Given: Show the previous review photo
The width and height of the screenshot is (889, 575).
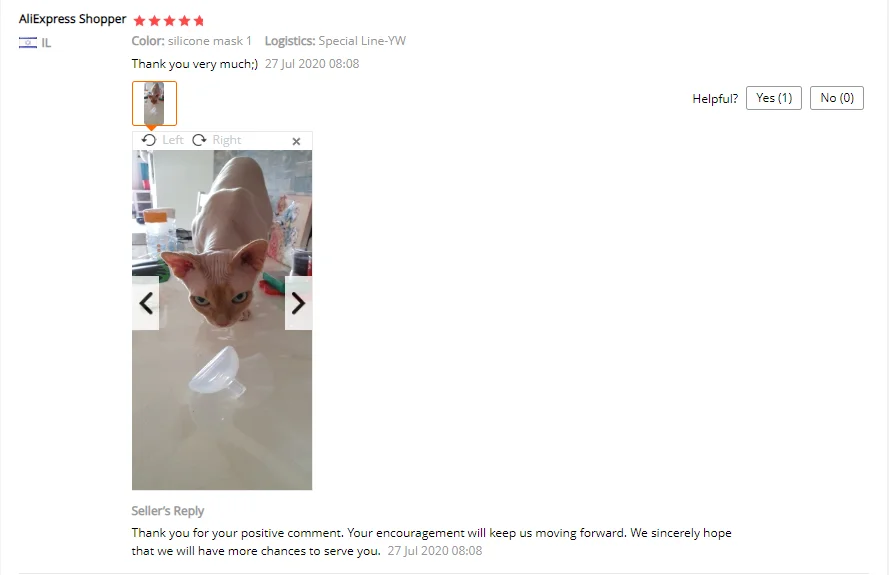Looking at the screenshot, I should coord(146,303).
